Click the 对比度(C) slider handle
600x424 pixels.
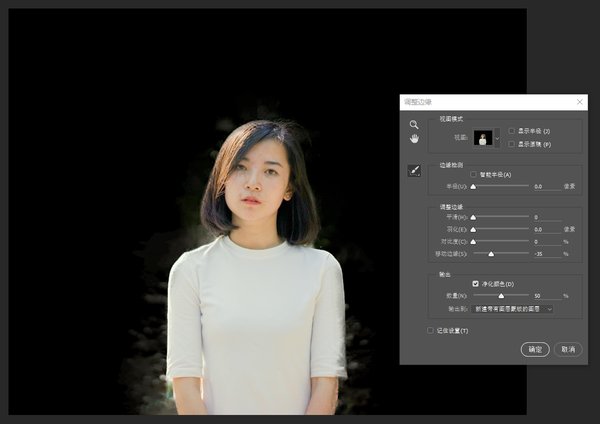(473, 241)
